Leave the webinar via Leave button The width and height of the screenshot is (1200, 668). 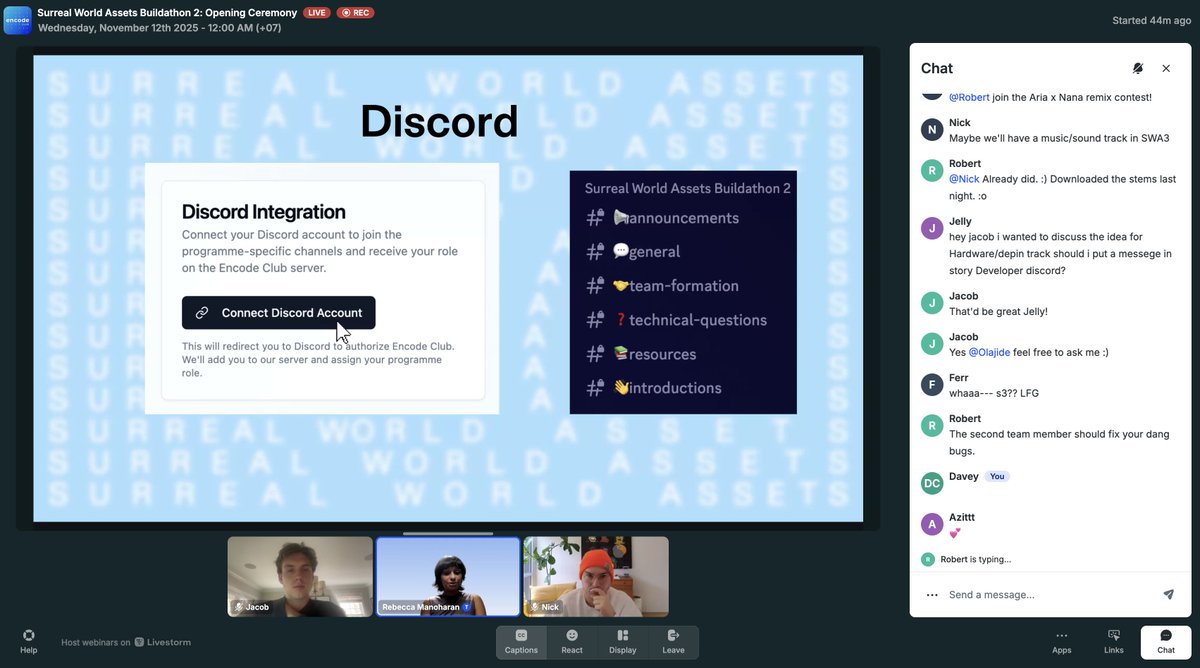[673, 642]
